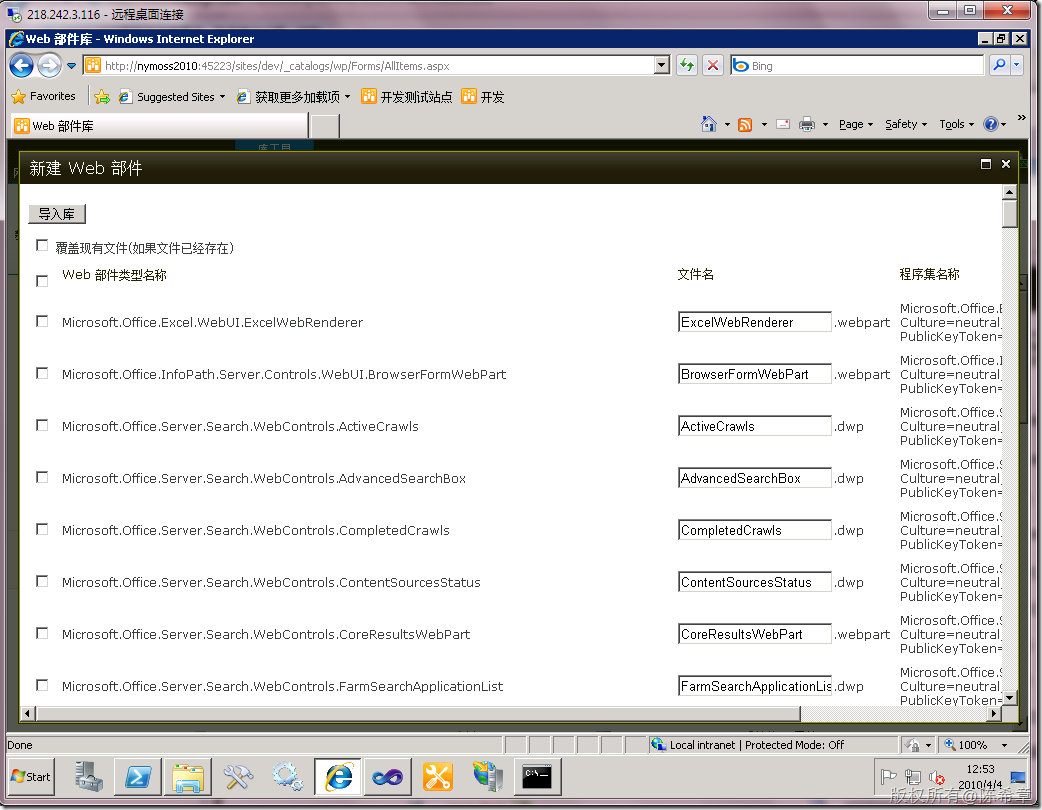Click the IE Back navigation arrow

click(21, 65)
